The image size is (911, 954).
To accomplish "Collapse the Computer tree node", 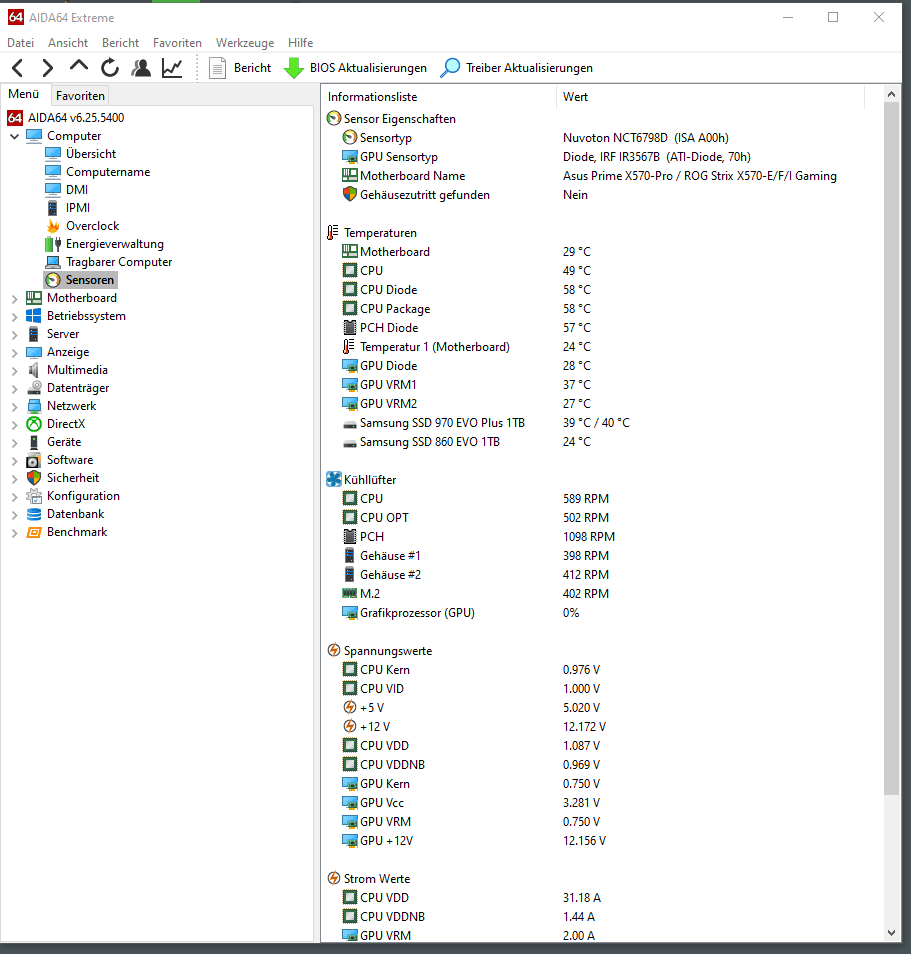I will click(x=15, y=136).
